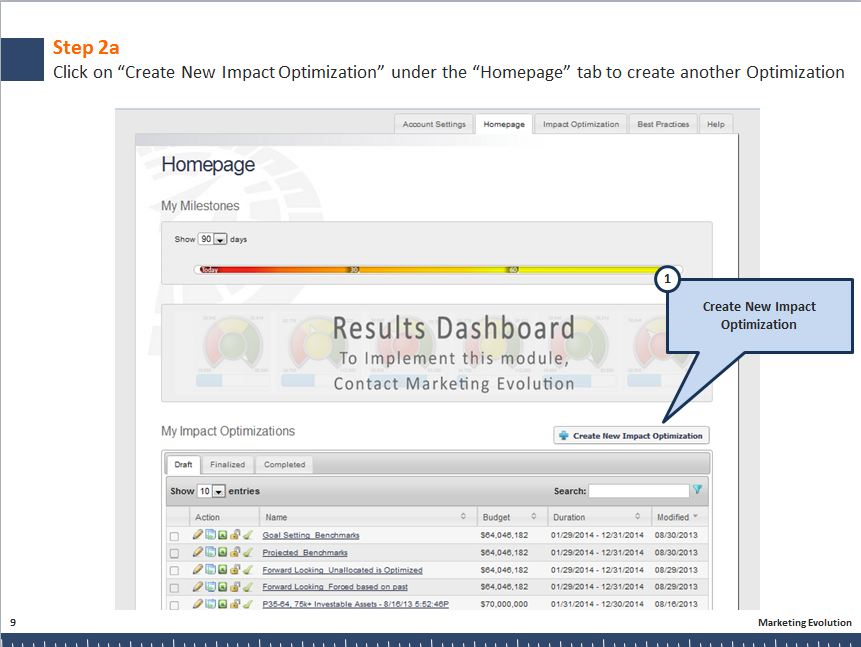This screenshot has height=647, width=861.
Task: Click the finalize checkmark icon for Goal Setting_Benchmarks
Action: (x=246, y=536)
